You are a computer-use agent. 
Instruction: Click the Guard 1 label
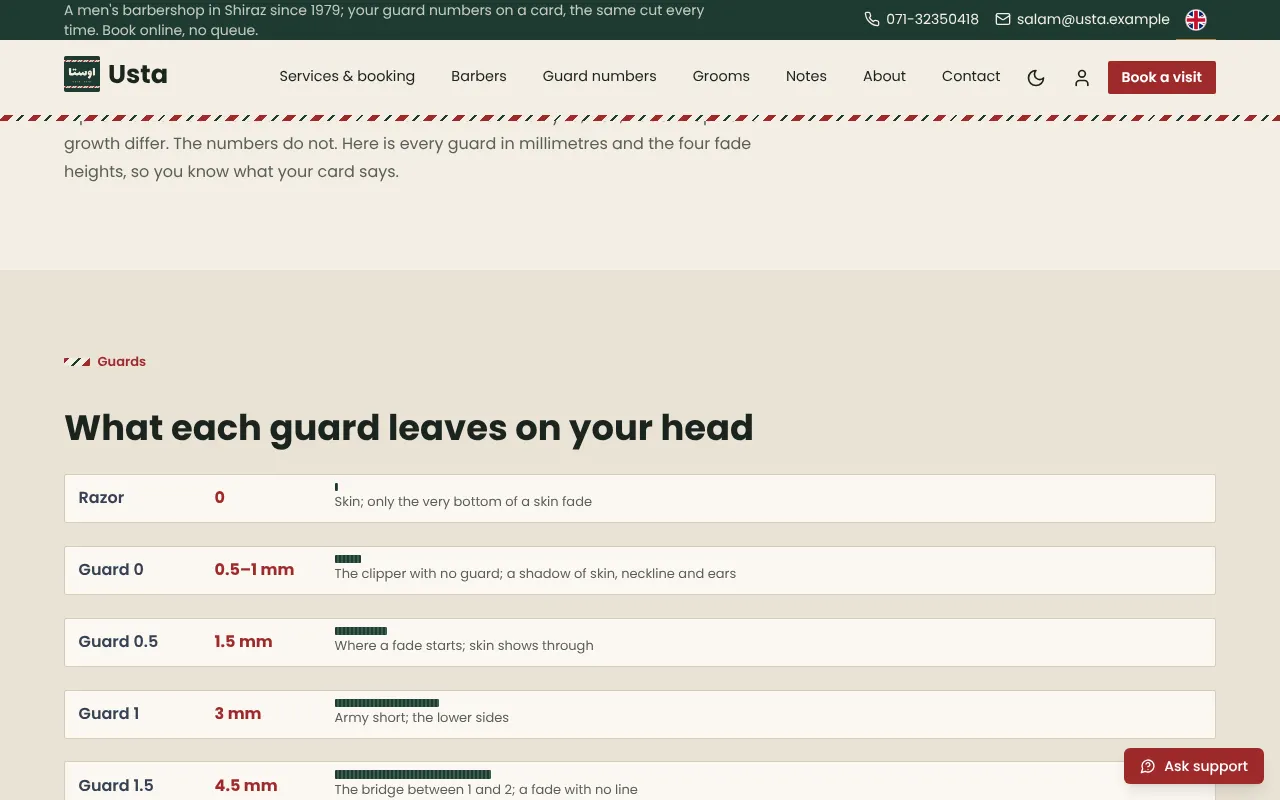(x=109, y=714)
